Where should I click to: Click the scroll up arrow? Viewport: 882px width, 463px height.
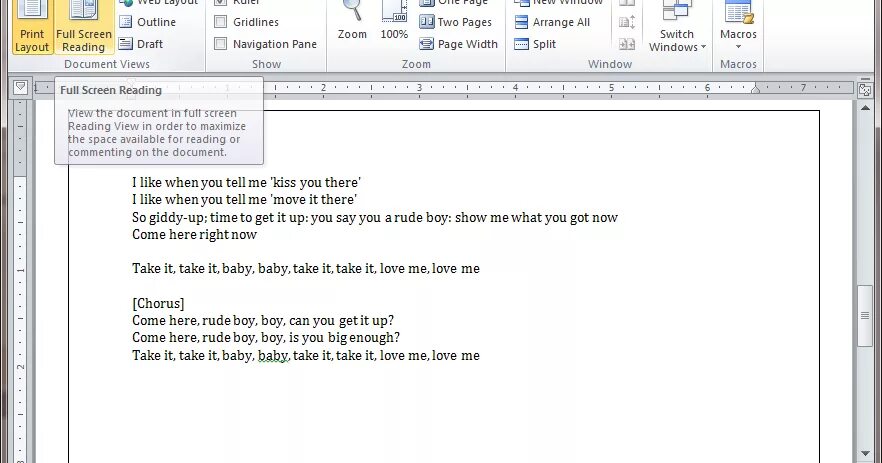click(865, 107)
